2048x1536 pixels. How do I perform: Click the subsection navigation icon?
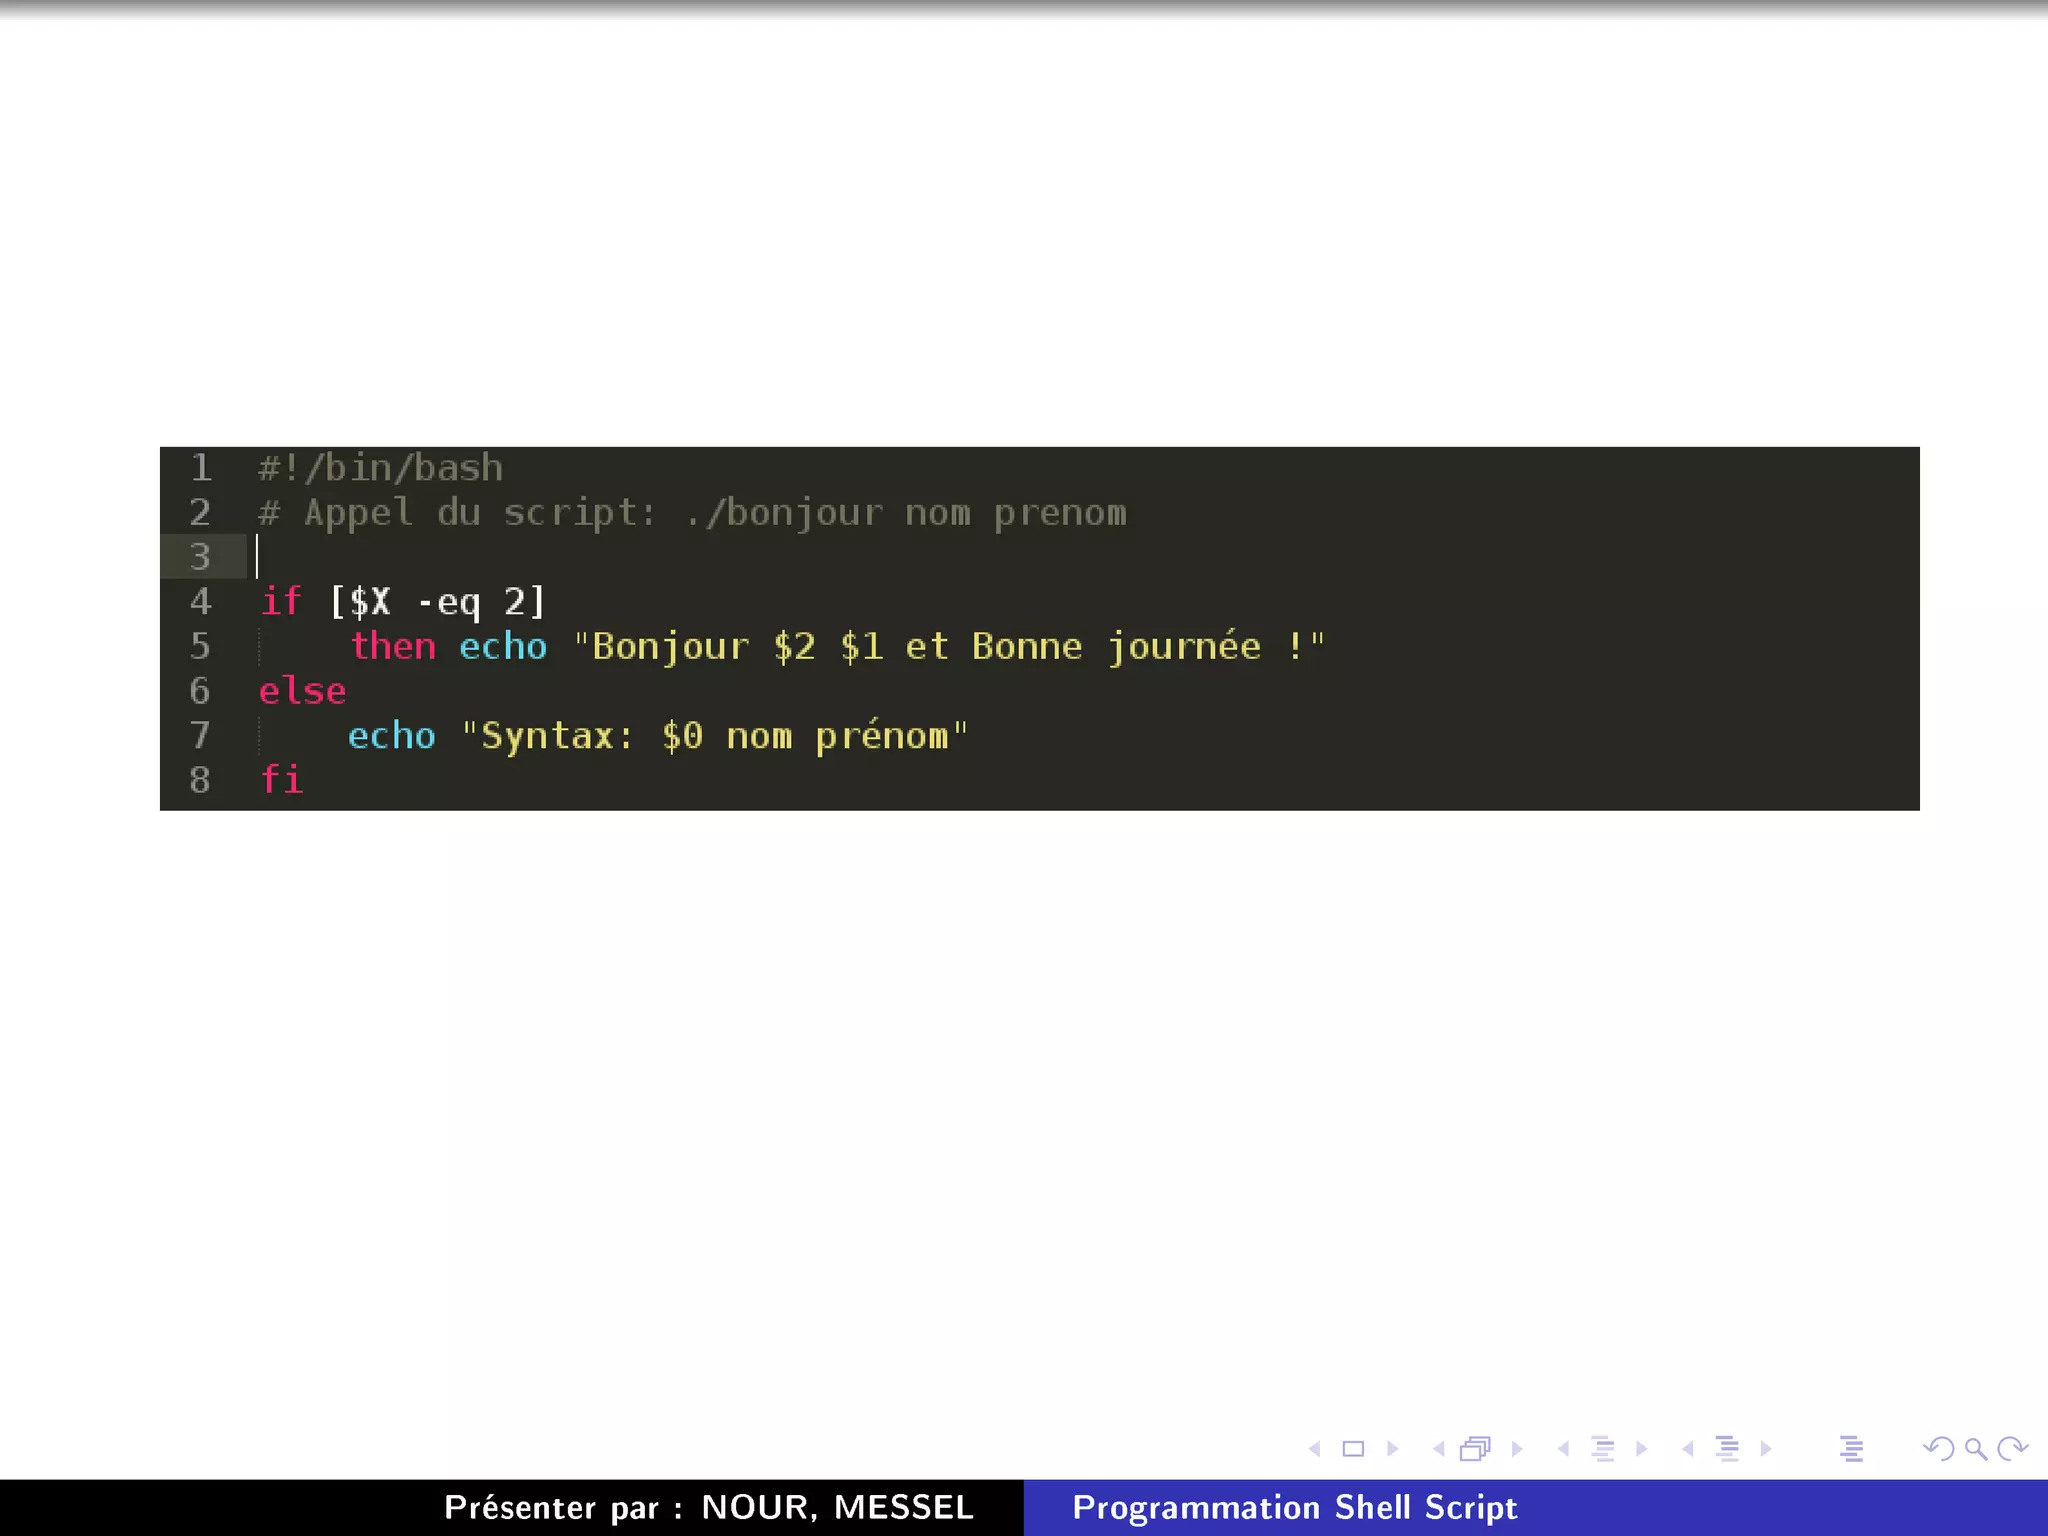[1603, 1448]
